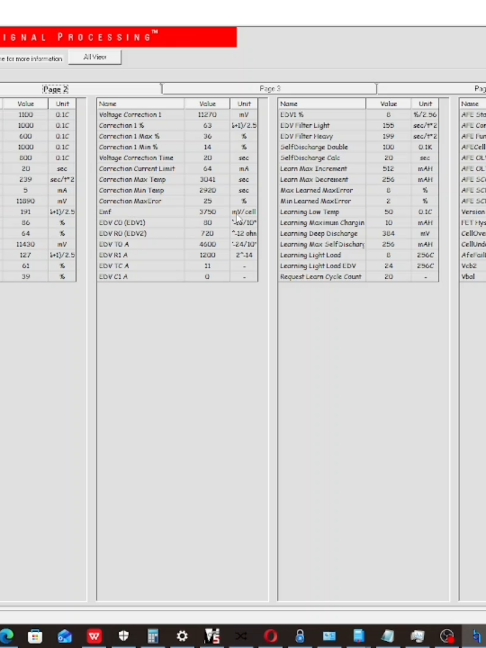Open the Outlook mail taskbar icon
Viewport: 486px width, 648px height.
(x=65, y=636)
